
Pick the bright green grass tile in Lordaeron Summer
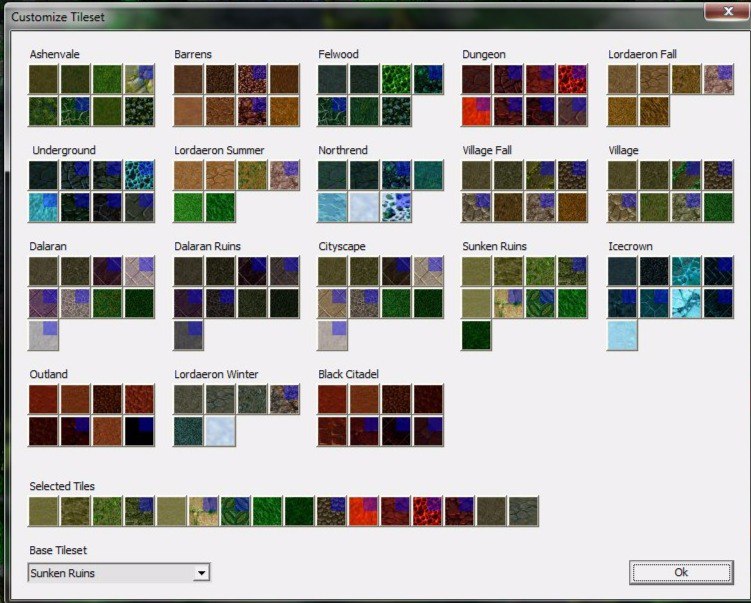188,207
